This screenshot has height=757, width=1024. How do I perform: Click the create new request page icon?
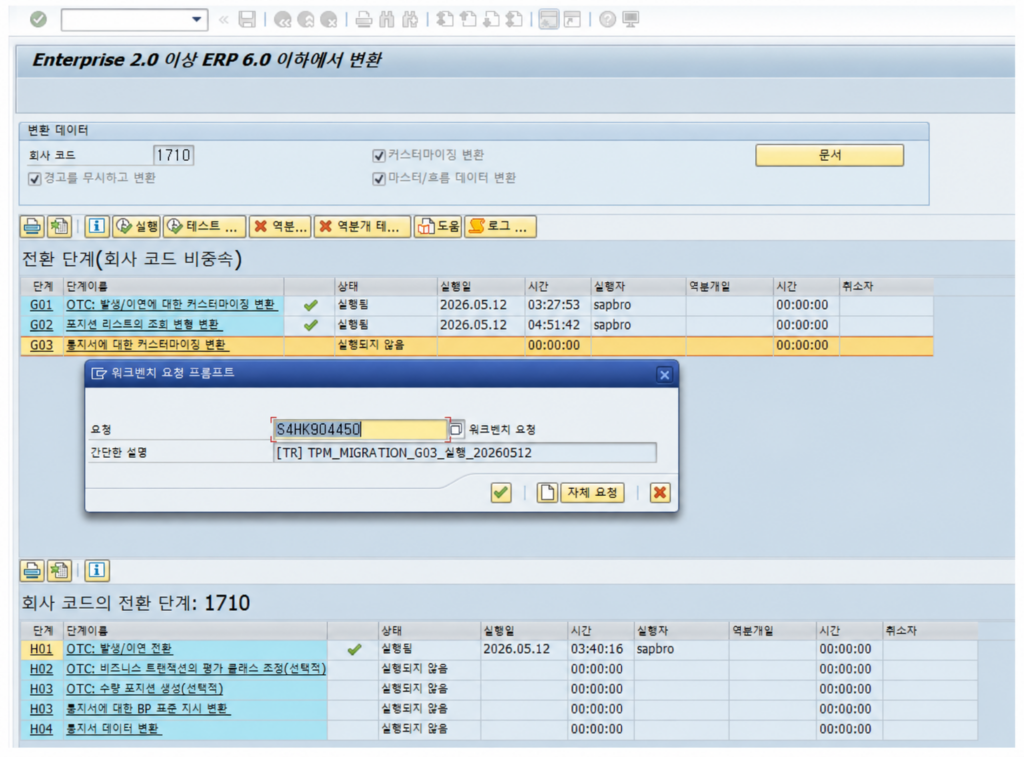click(x=547, y=492)
